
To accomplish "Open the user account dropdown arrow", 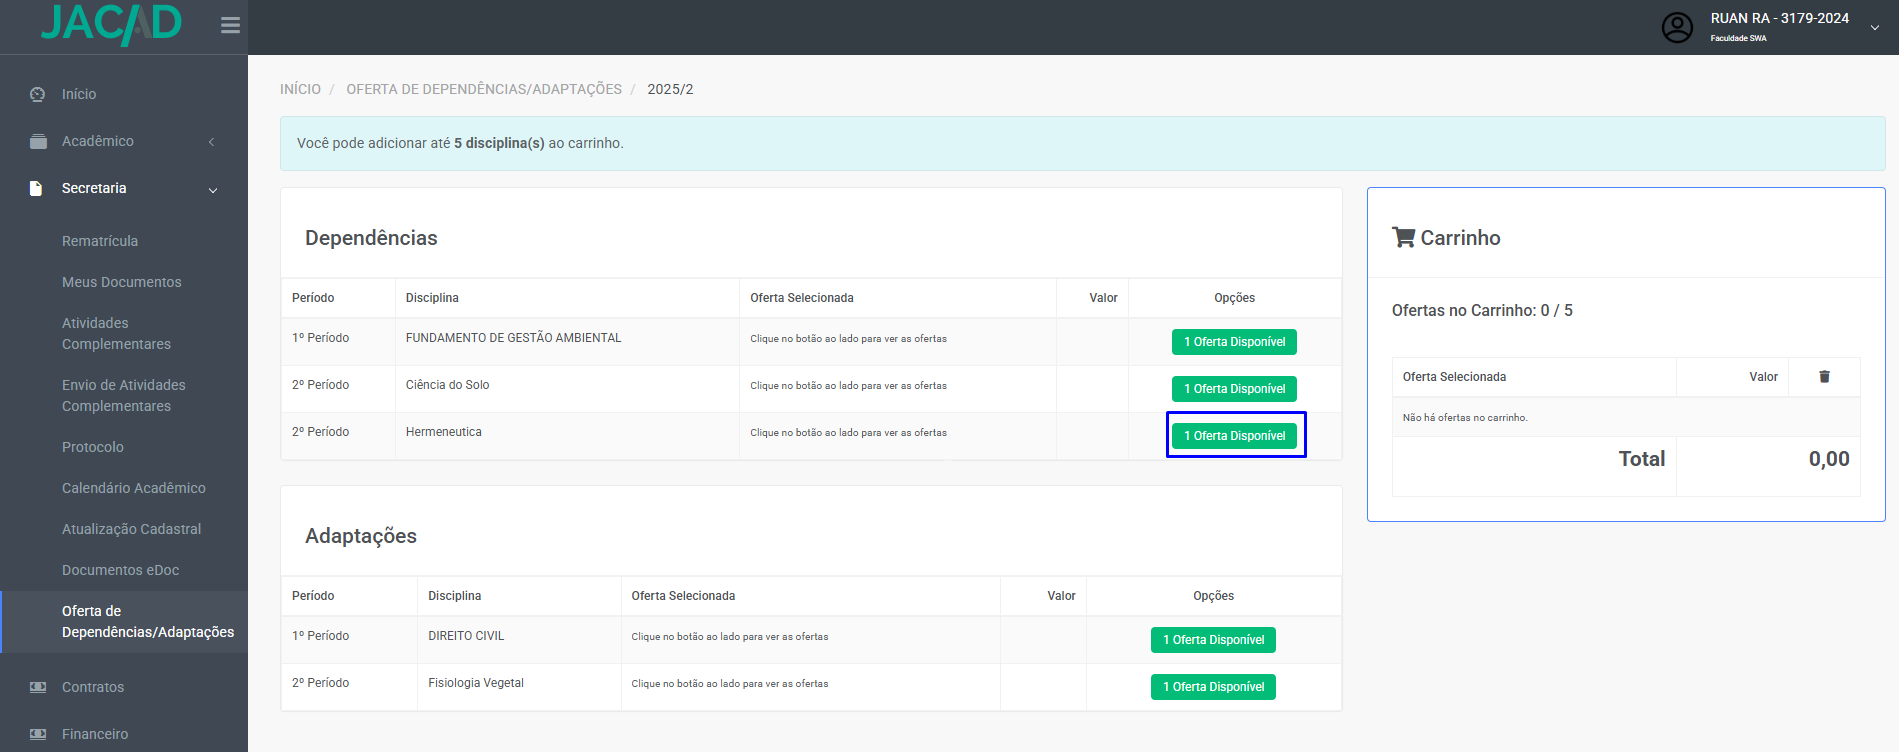I will (x=1874, y=28).
